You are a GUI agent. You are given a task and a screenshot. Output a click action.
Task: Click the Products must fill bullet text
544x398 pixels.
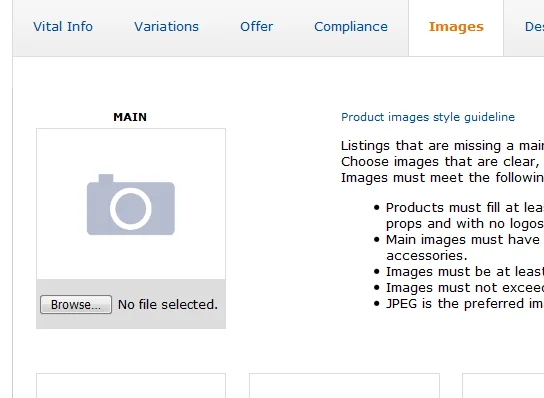465,216
